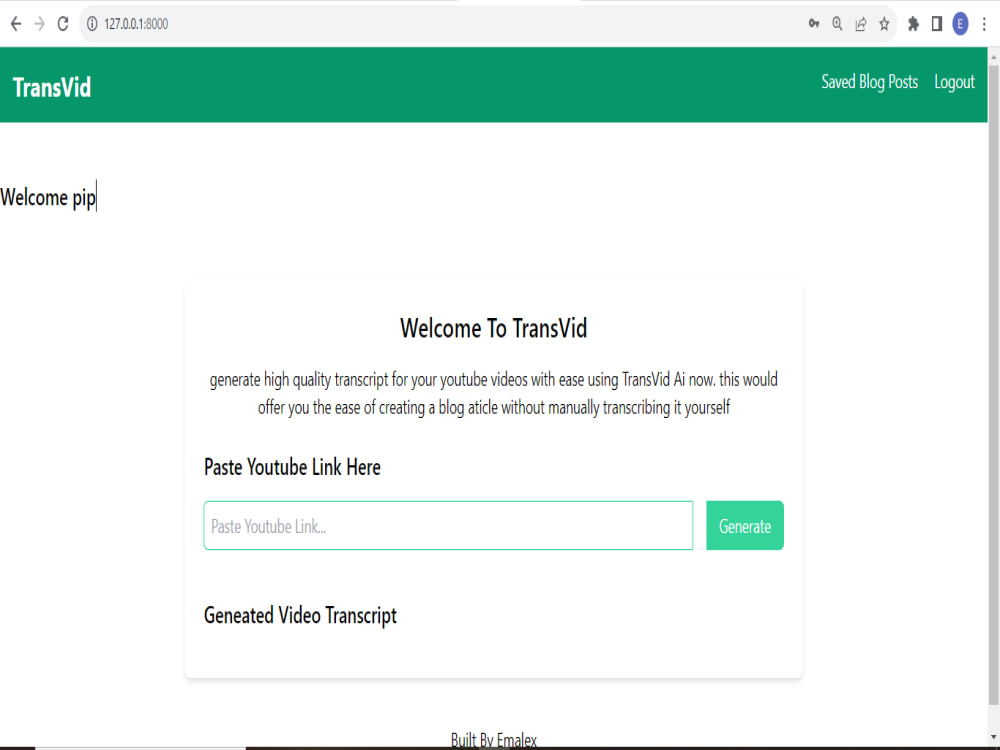Open the side panel icon
This screenshot has width=1000, height=750.
pos(936,23)
